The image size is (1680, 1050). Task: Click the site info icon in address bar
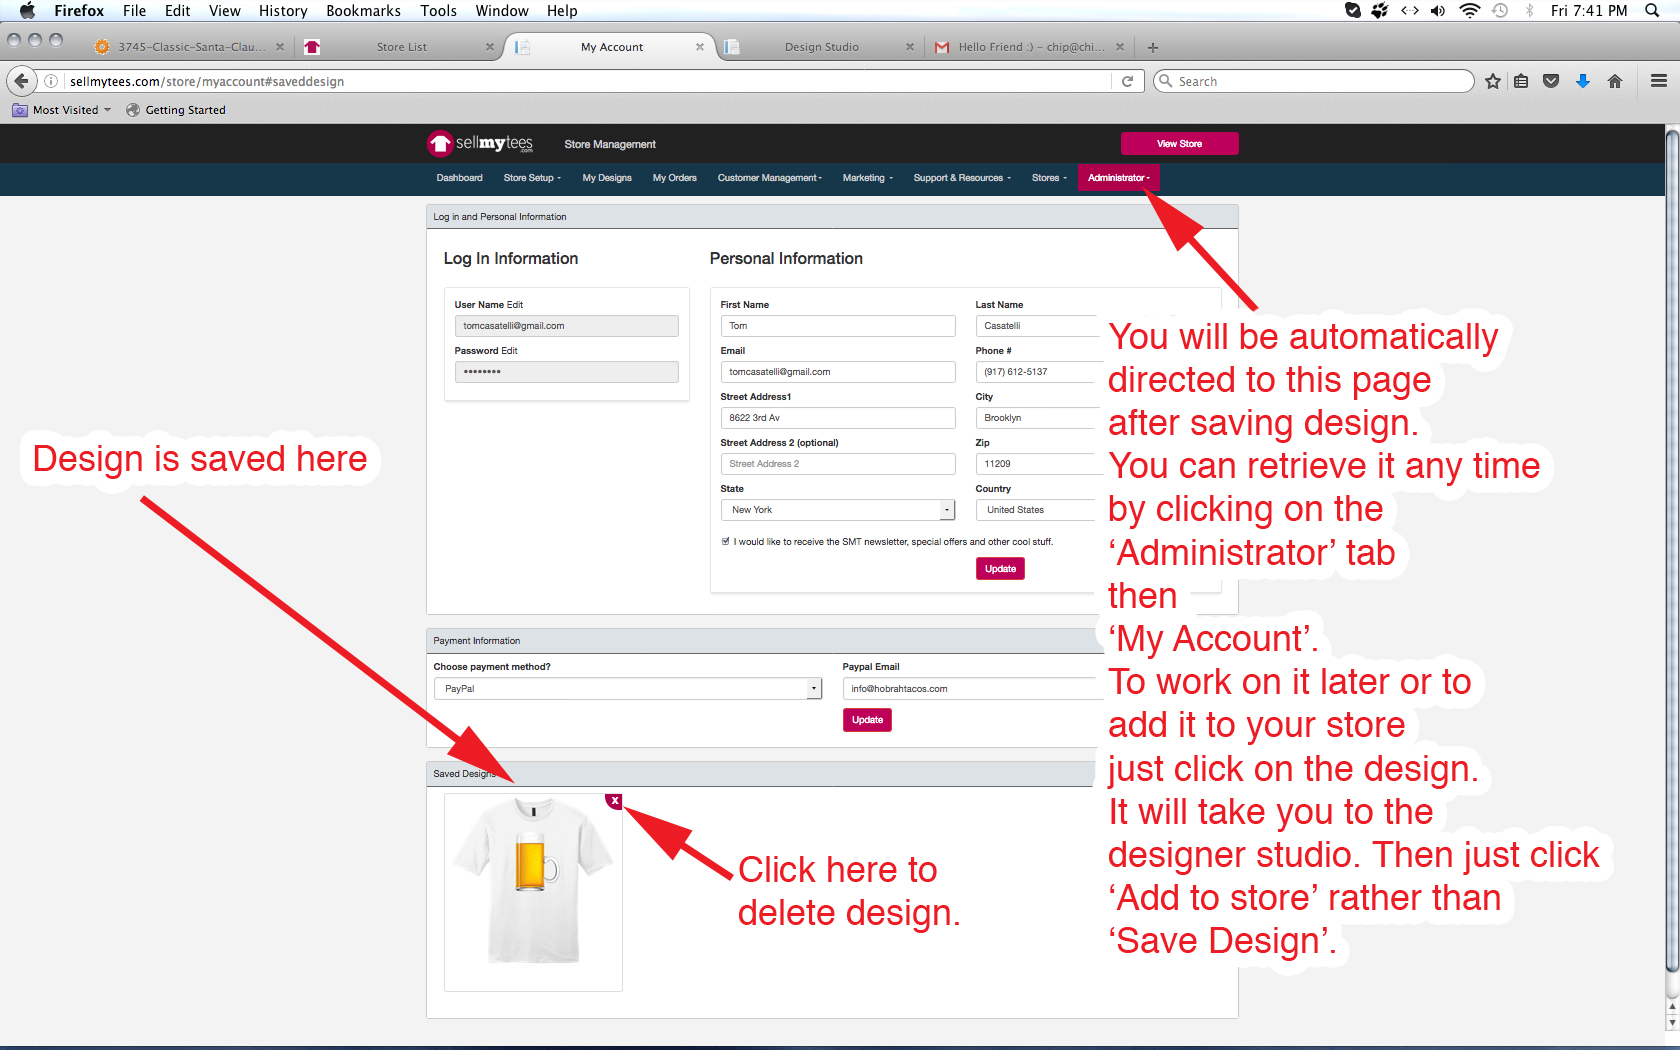coord(51,81)
